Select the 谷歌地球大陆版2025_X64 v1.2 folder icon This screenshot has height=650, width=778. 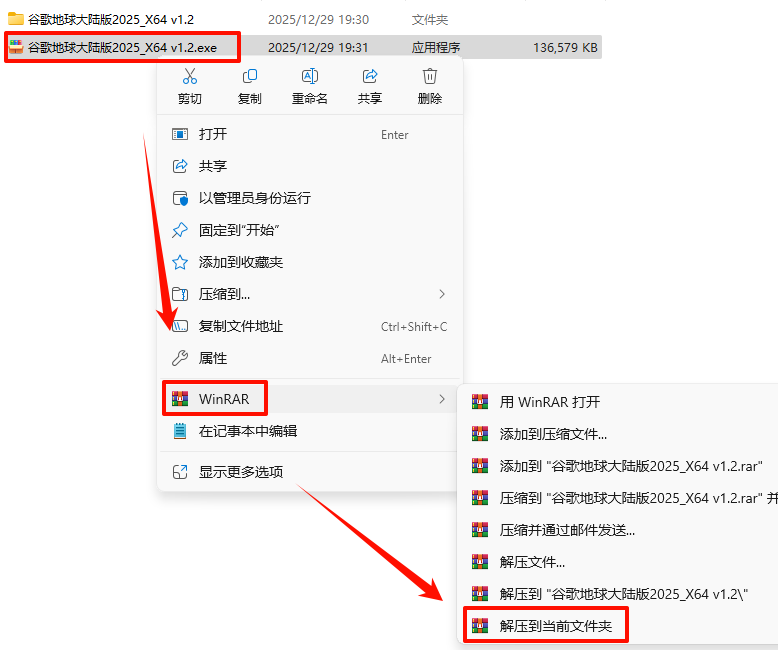[x=16, y=19]
